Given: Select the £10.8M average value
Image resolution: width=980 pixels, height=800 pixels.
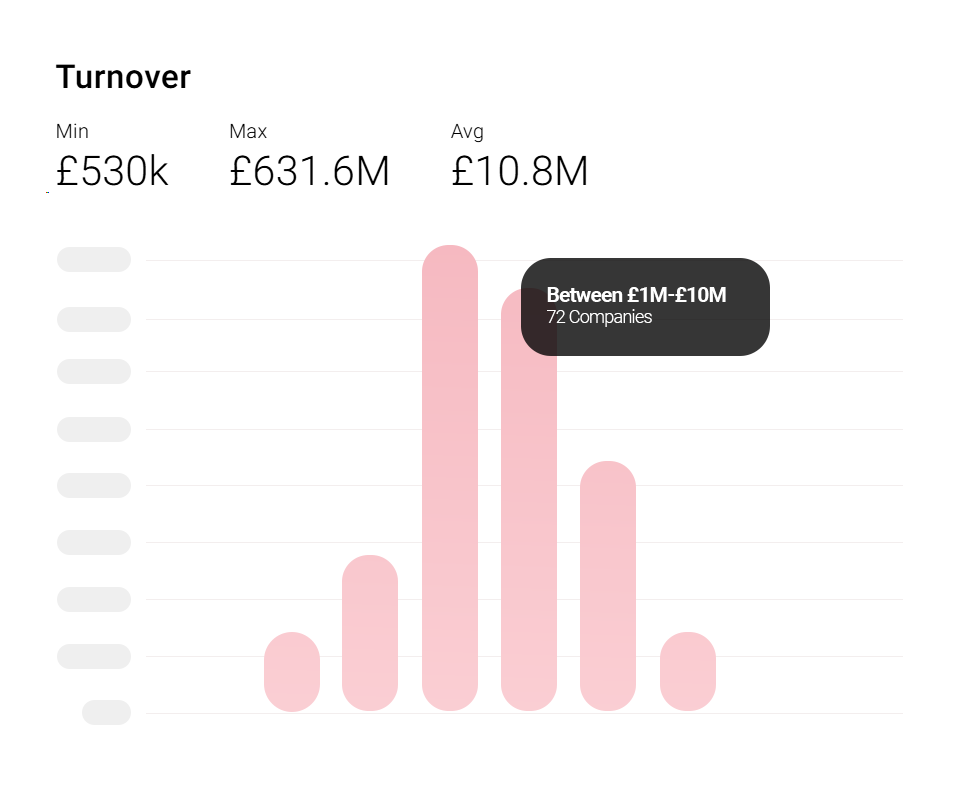Looking at the screenshot, I should 520,172.
